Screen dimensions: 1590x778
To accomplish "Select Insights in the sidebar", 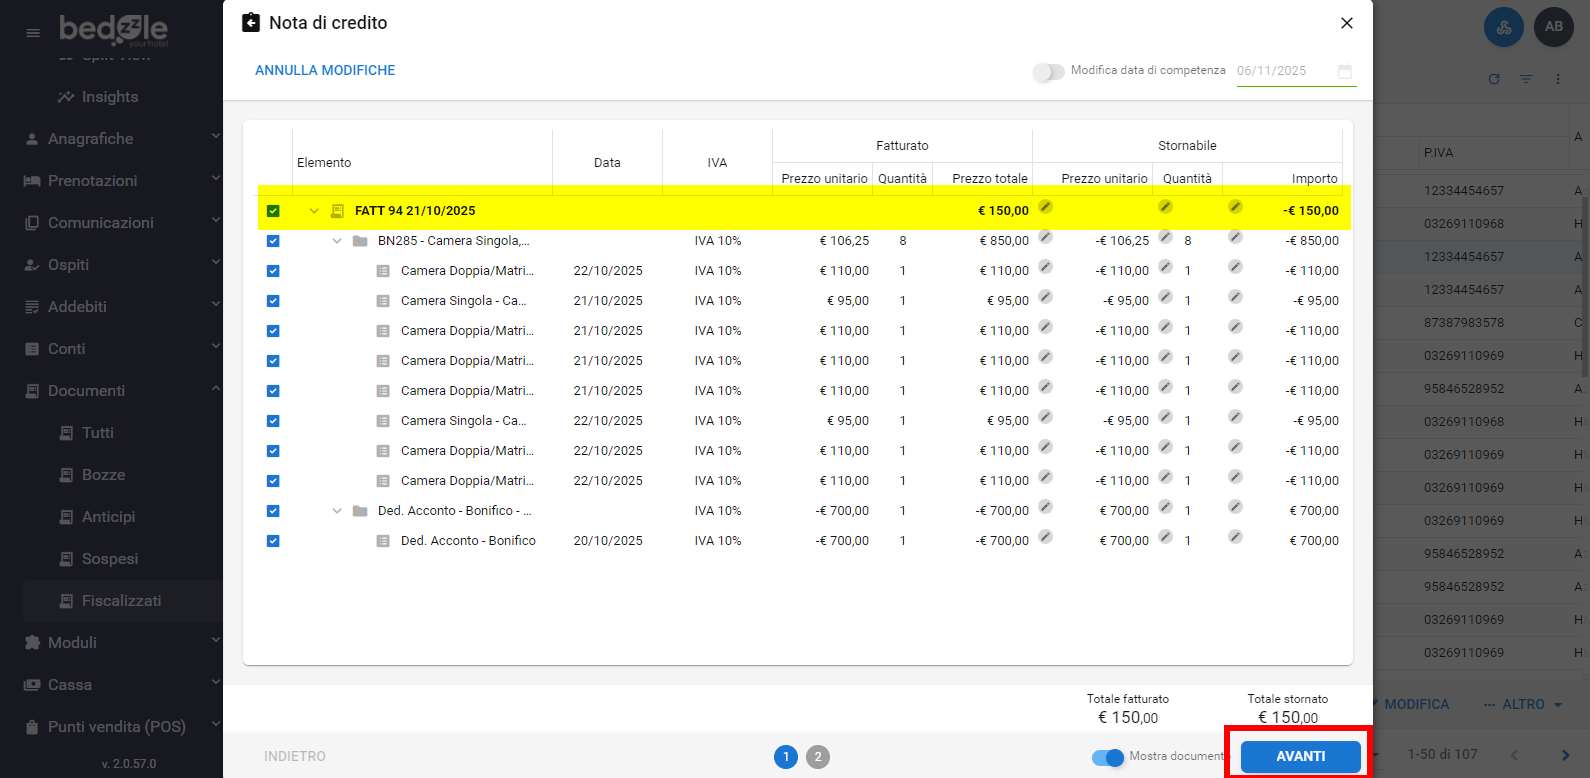I will 110,97.
